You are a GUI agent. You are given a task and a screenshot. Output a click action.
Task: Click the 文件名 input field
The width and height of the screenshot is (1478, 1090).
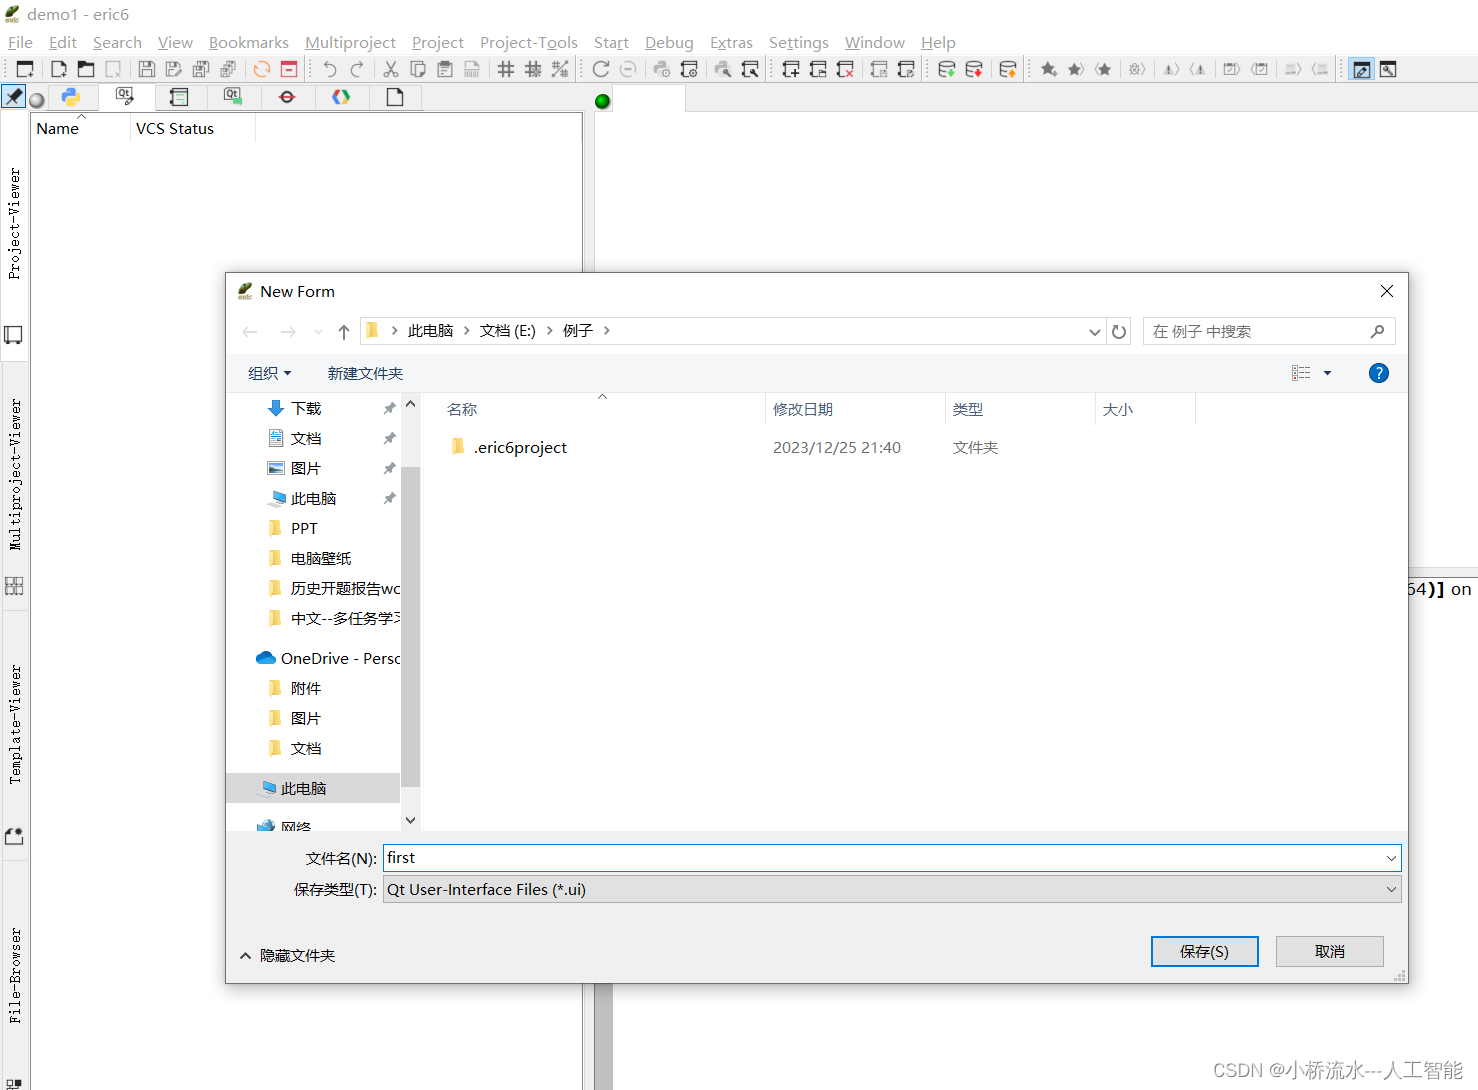point(884,858)
